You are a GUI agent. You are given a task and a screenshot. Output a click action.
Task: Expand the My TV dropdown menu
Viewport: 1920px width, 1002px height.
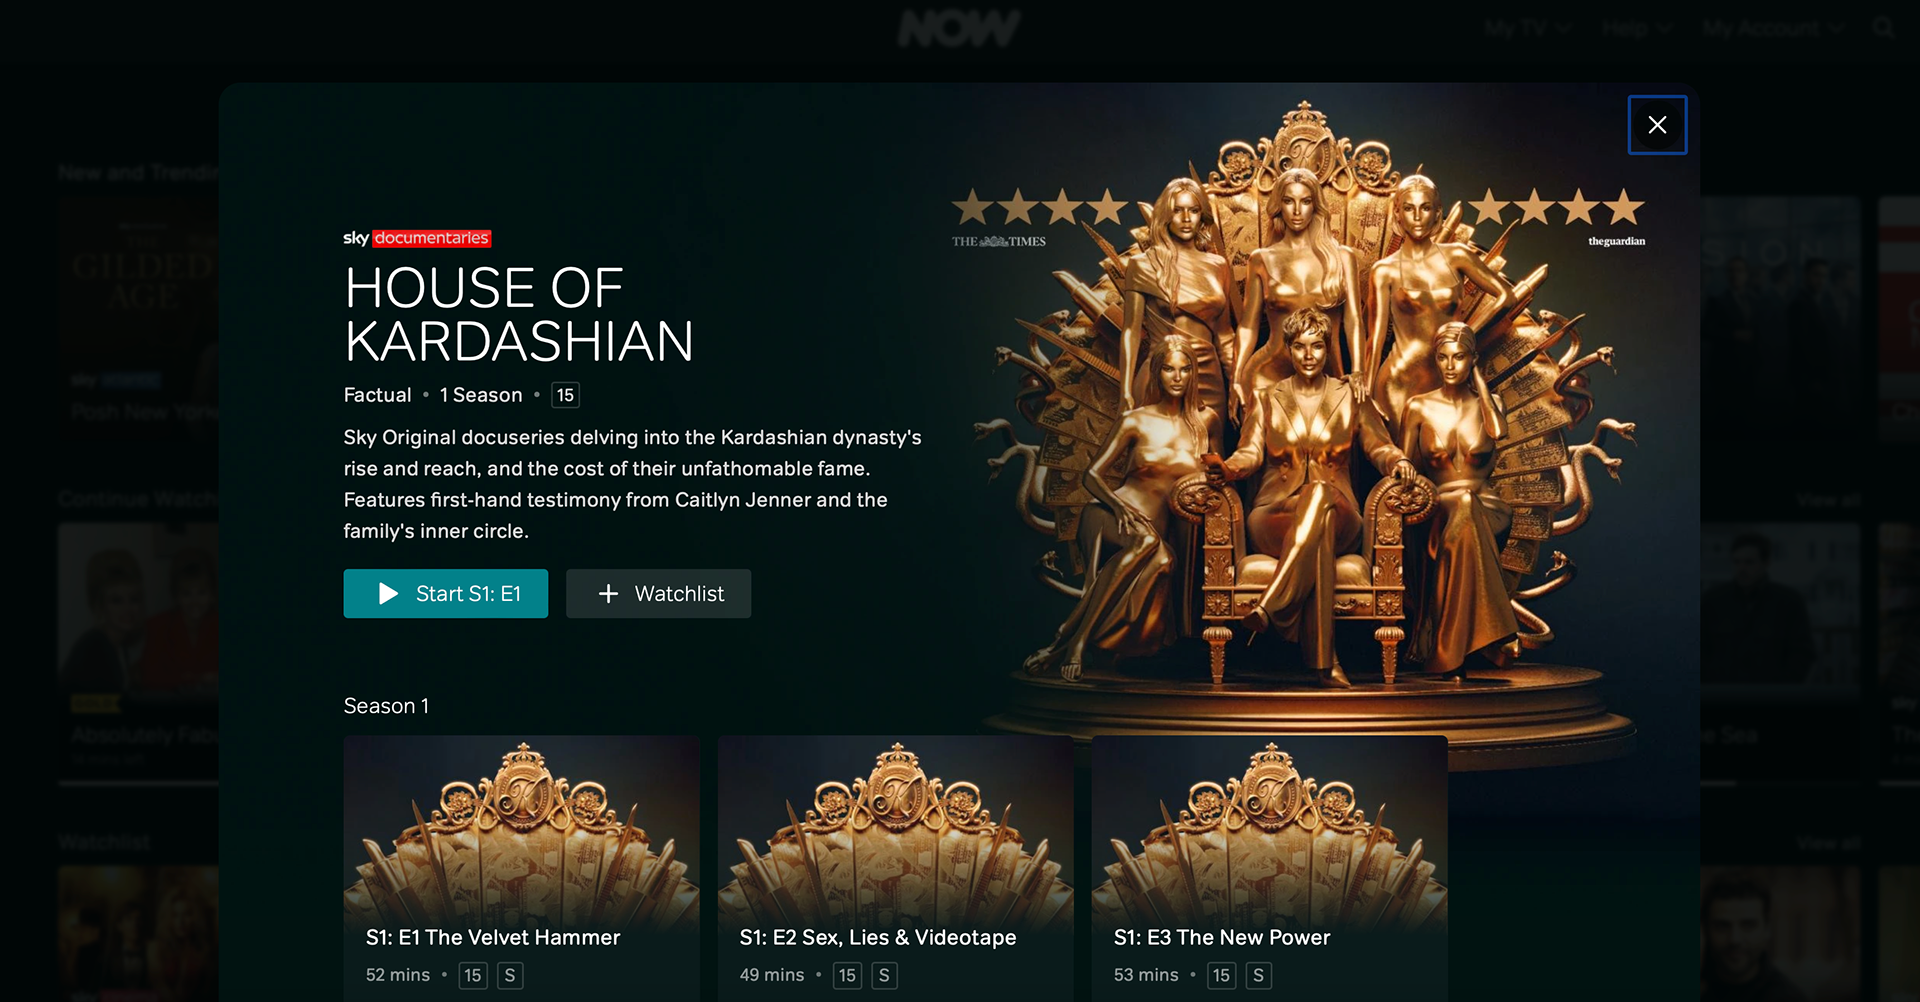tap(1527, 29)
